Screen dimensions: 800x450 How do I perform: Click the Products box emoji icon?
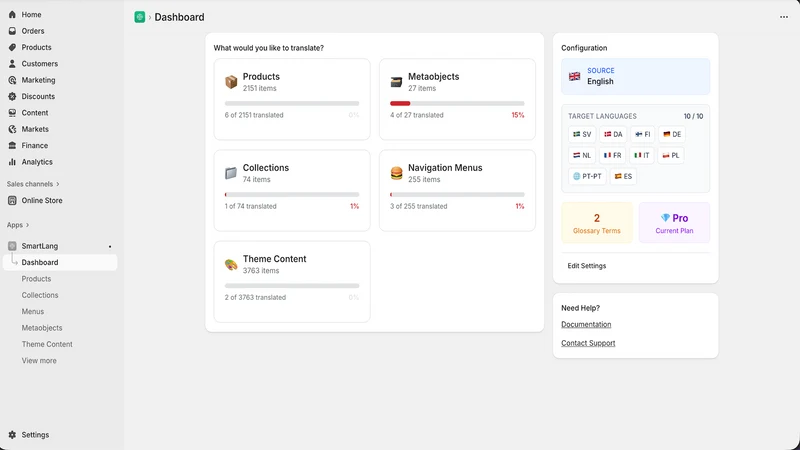click(x=231, y=82)
